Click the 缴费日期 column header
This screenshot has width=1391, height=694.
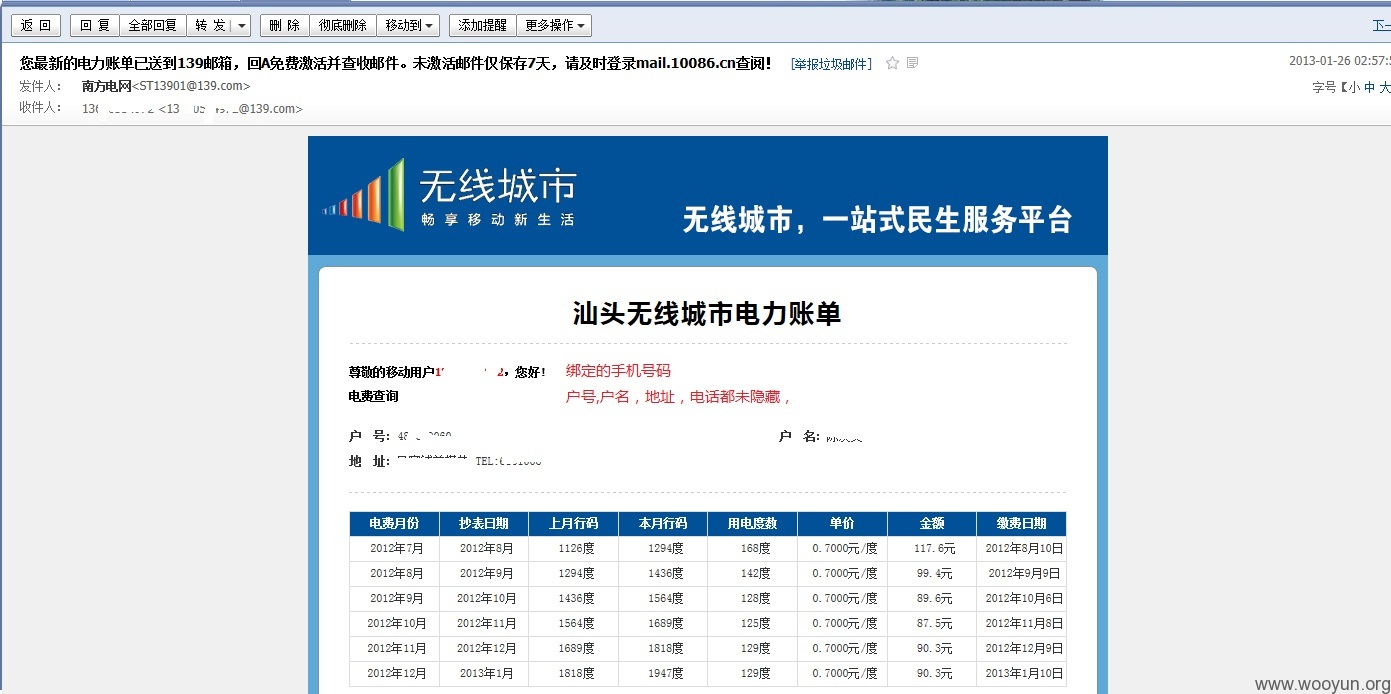pyautogui.click(x=1021, y=524)
